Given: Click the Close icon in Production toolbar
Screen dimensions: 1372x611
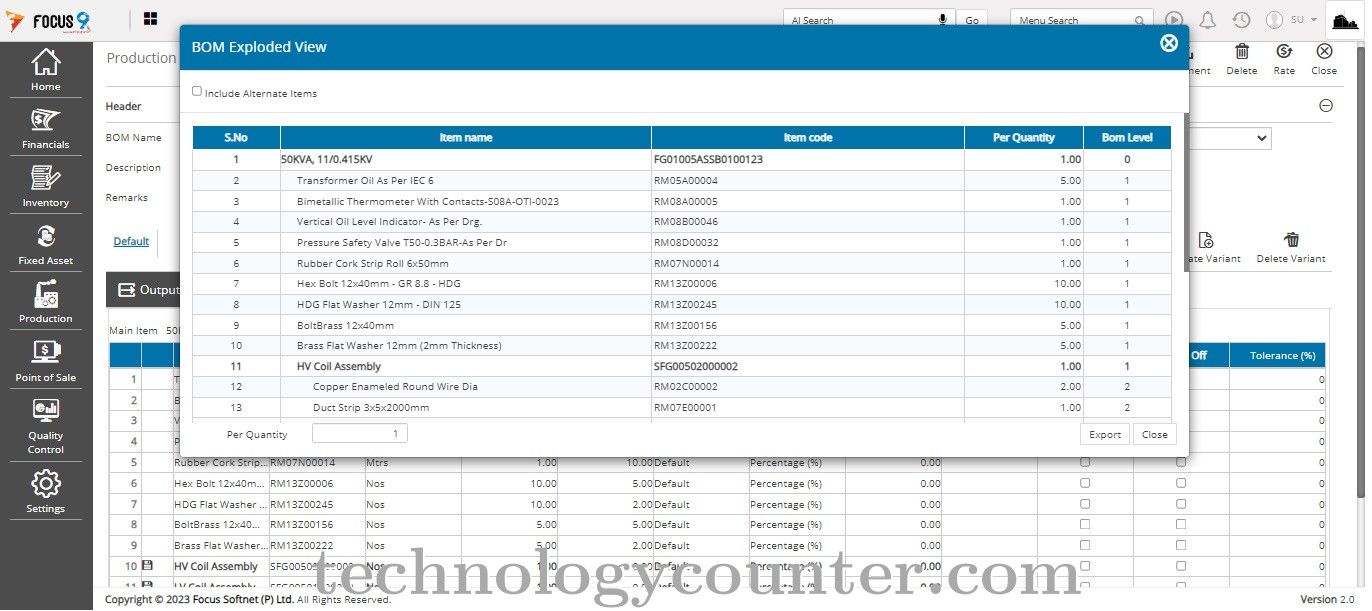Looking at the screenshot, I should point(1324,52).
